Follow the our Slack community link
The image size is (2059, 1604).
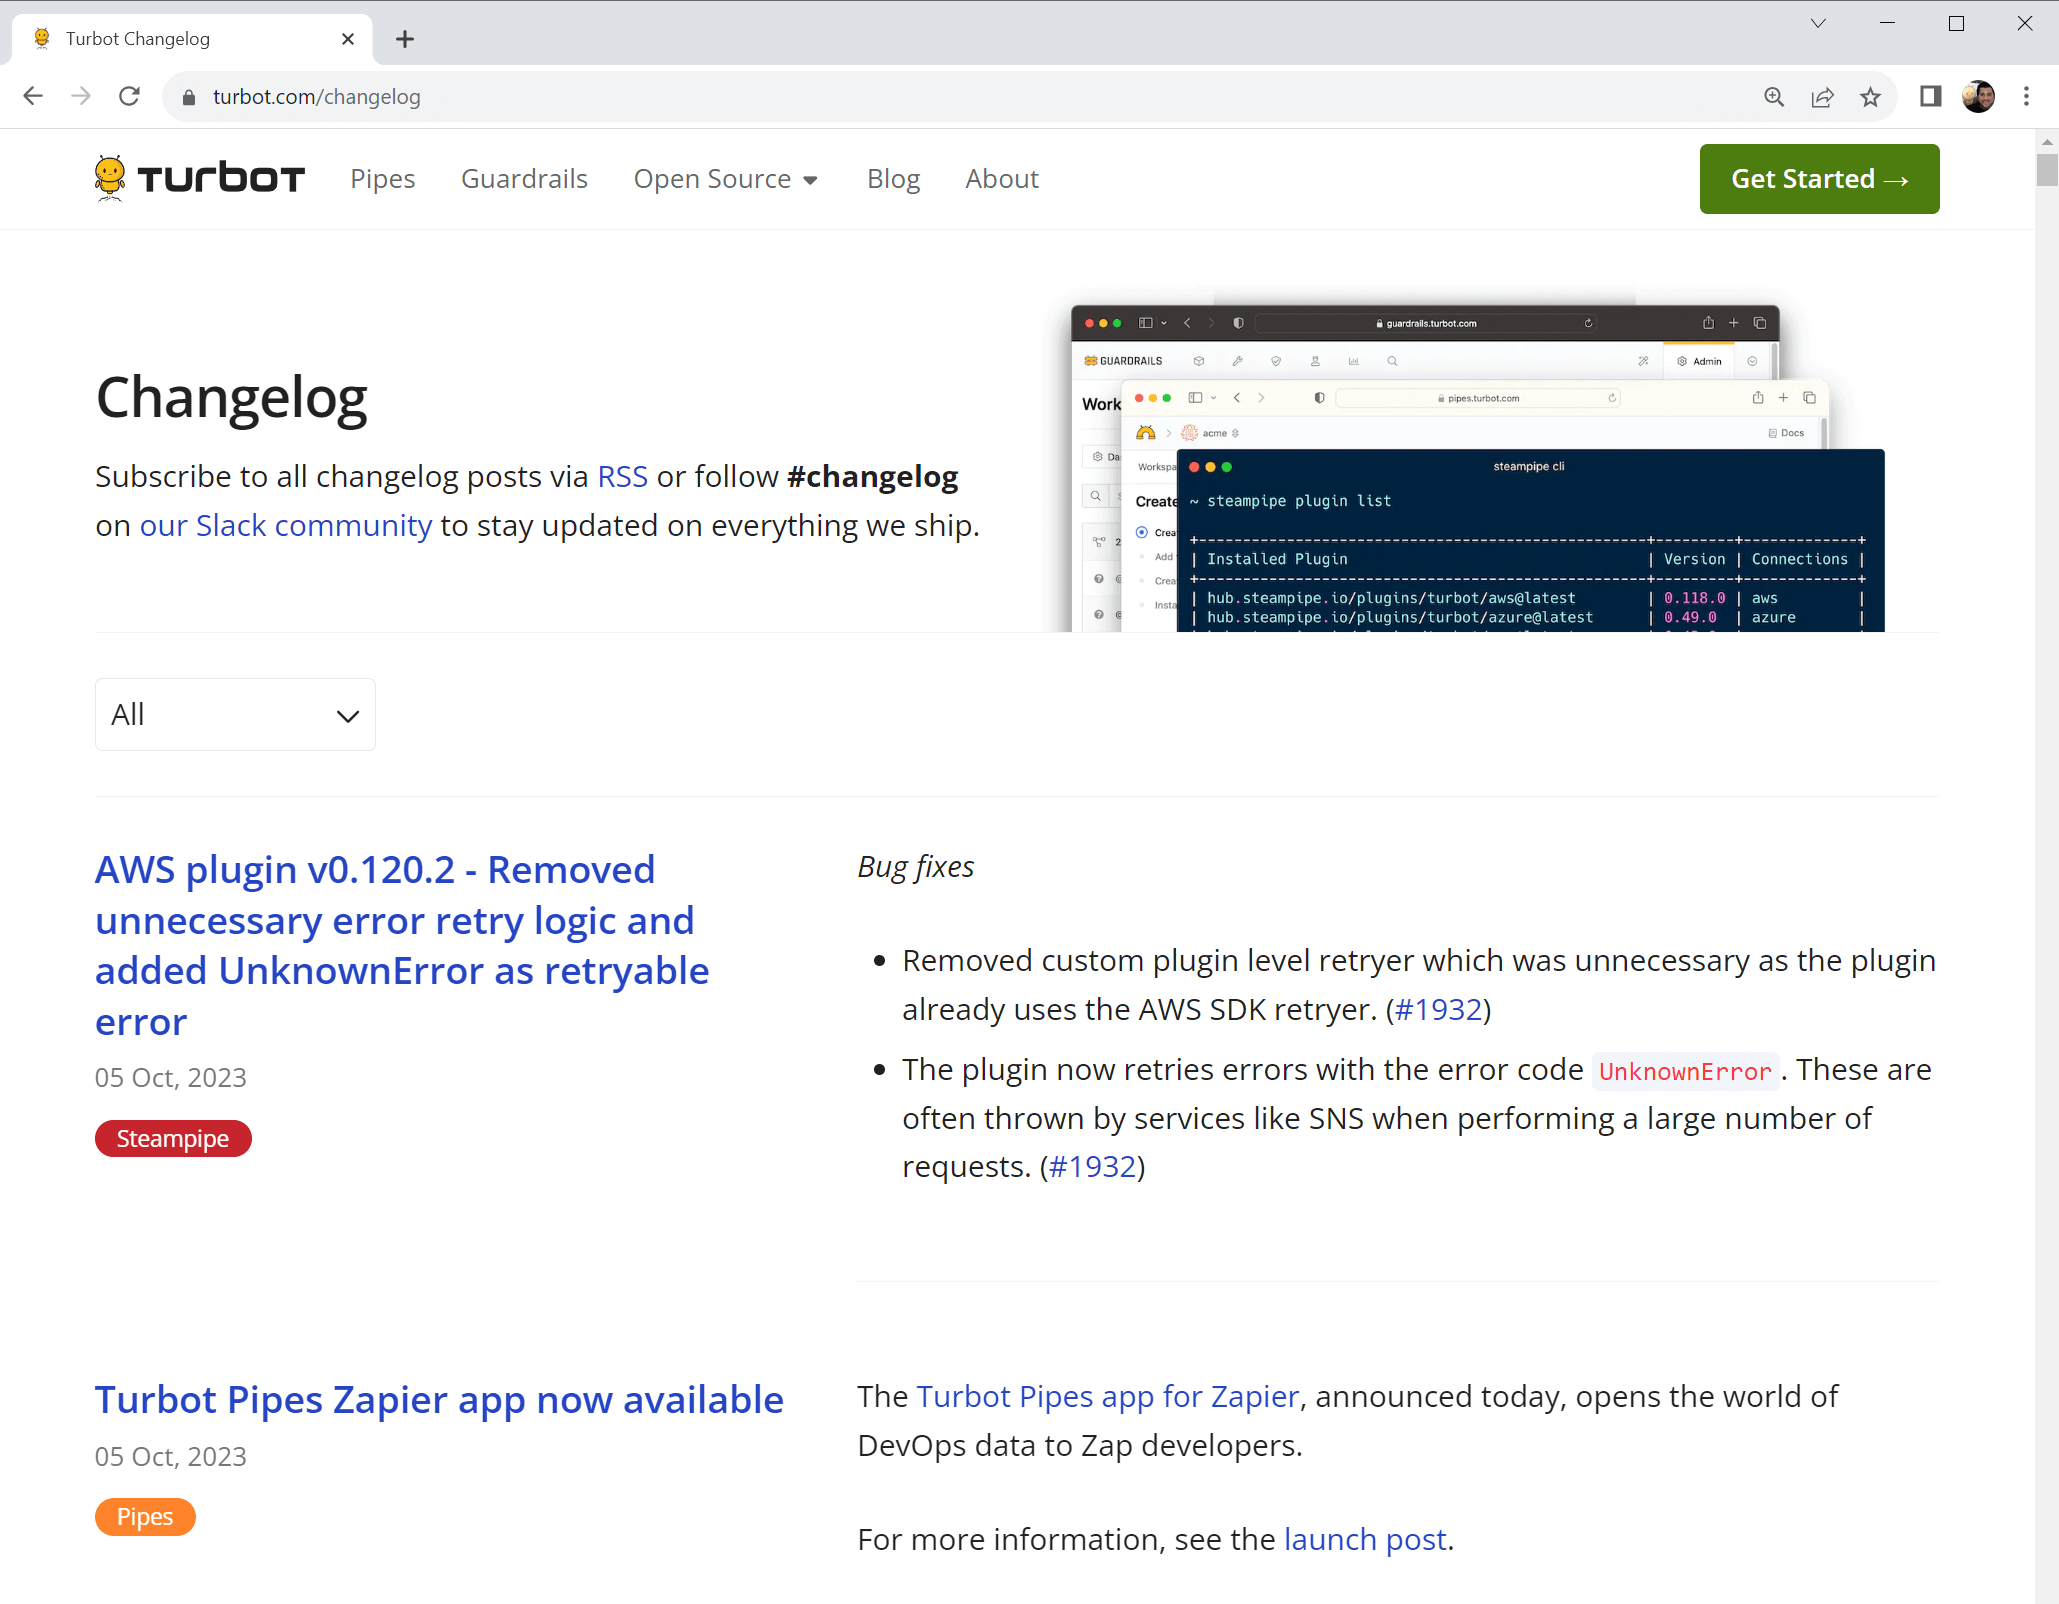coord(286,526)
